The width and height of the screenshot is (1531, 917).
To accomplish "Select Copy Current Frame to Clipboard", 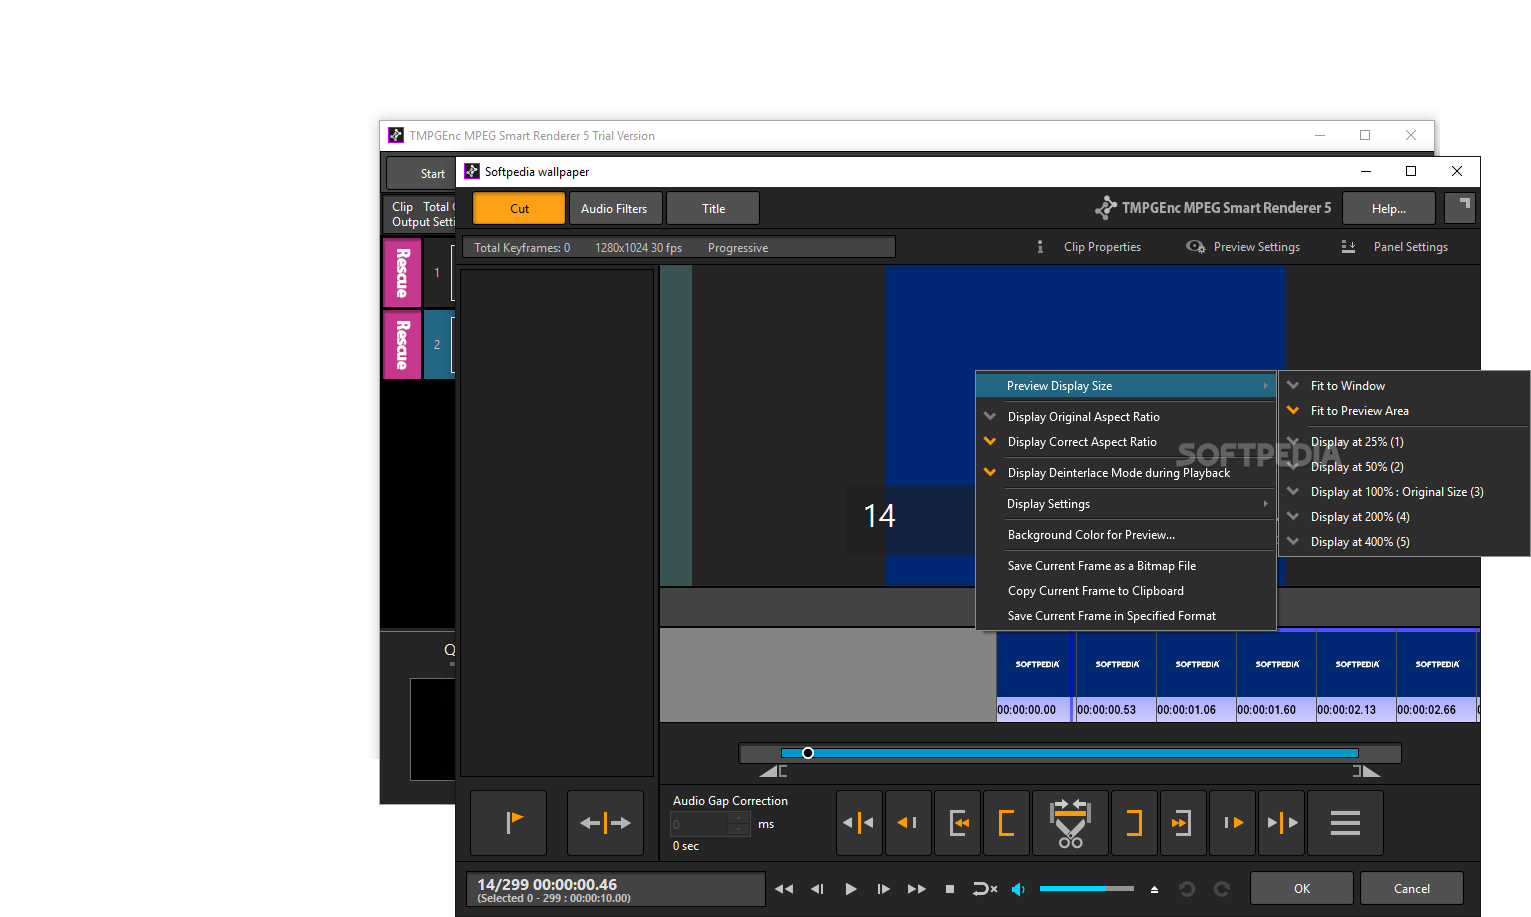I will point(1126,591).
